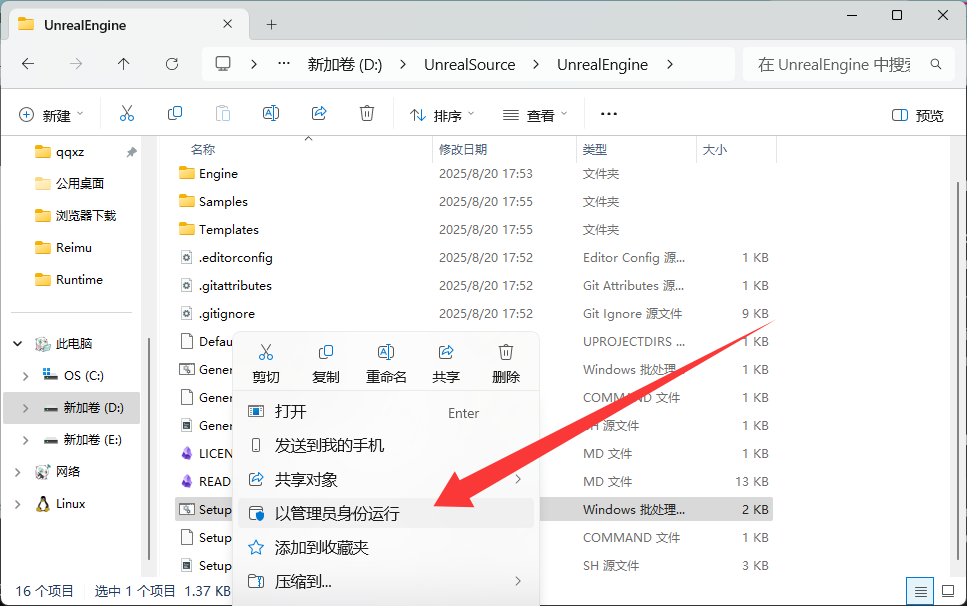Viewport: 967px width, 606px height.
Task: Choose 以管理员身份运行 in the context menu
Action: 385,514
